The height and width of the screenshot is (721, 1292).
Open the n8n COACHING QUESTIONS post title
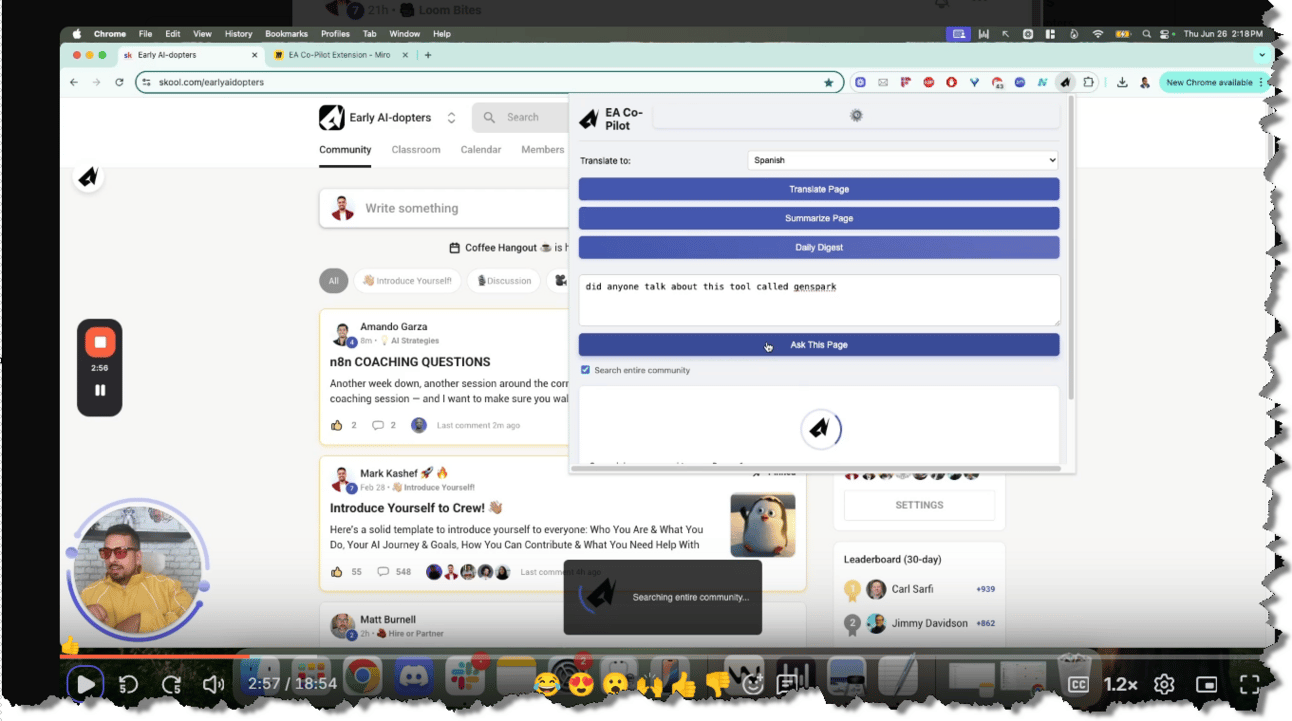[410, 362]
